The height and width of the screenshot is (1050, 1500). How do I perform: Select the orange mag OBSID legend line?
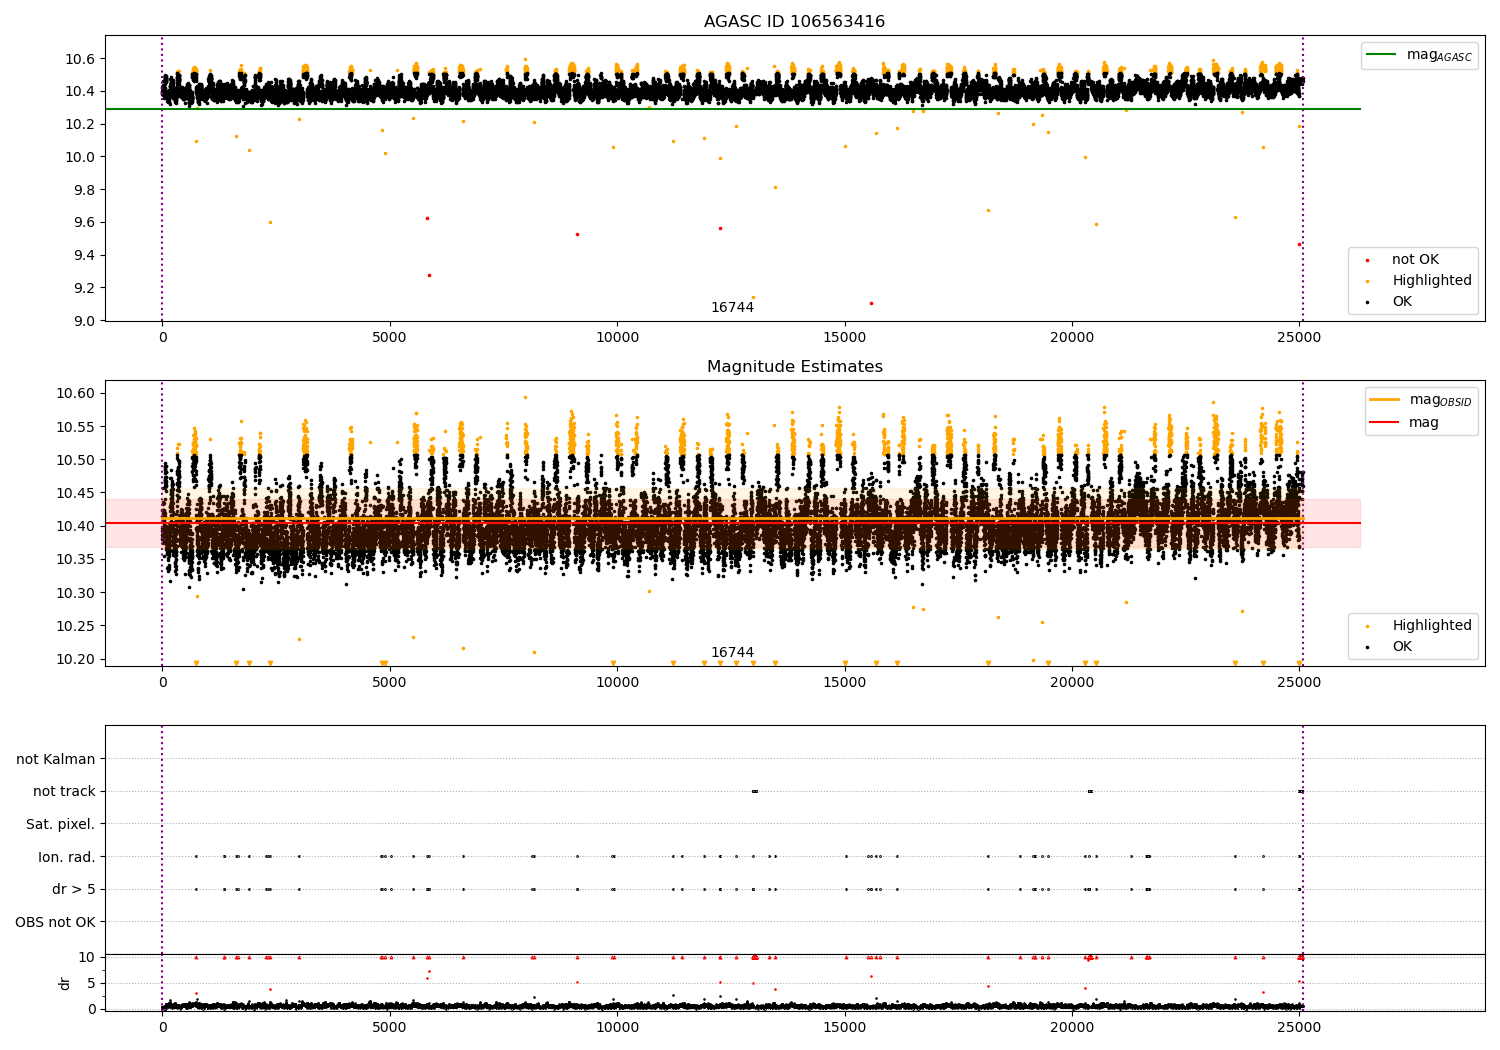pyautogui.click(x=1385, y=400)
